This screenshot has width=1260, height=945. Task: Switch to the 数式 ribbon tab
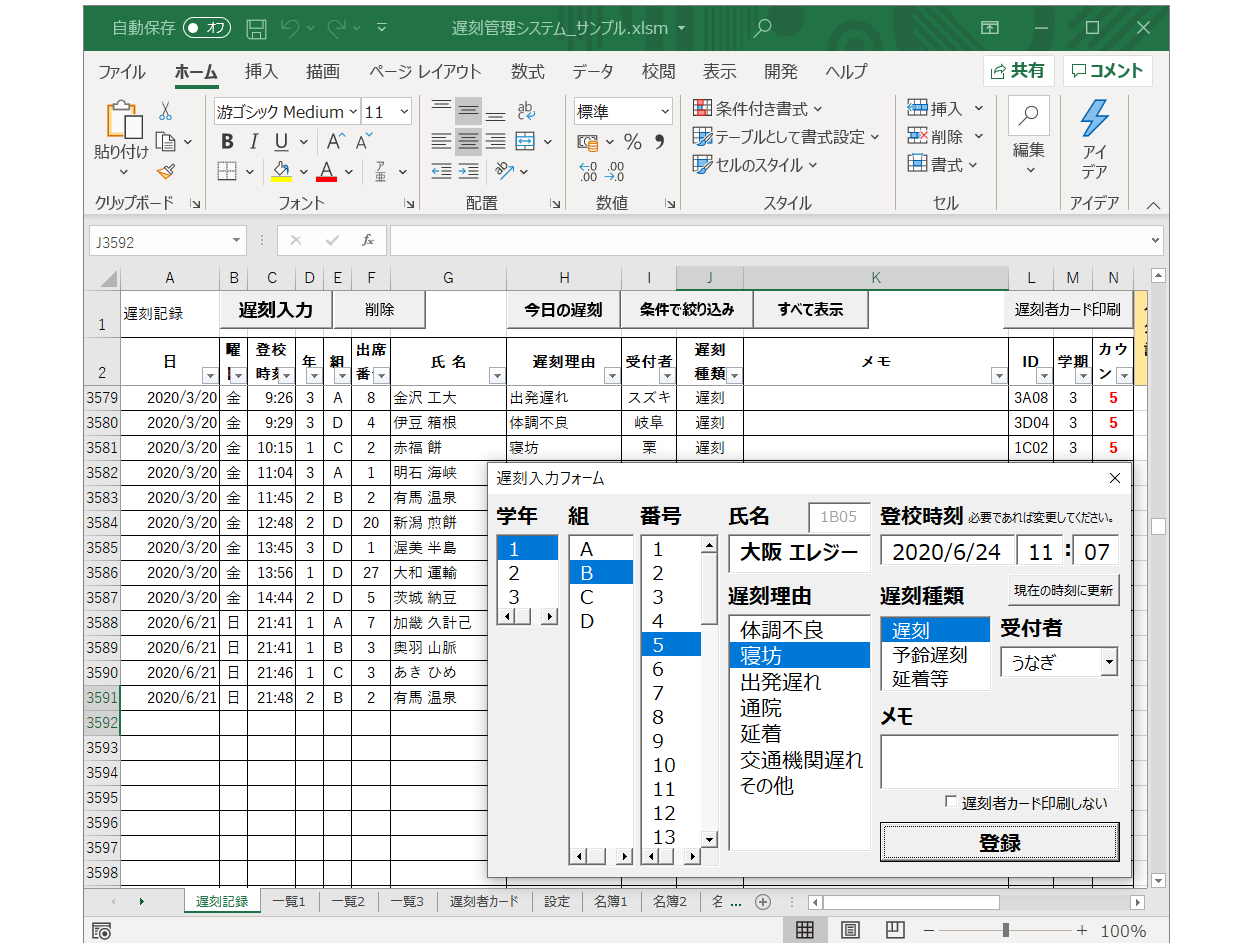[x=527, y=72]
